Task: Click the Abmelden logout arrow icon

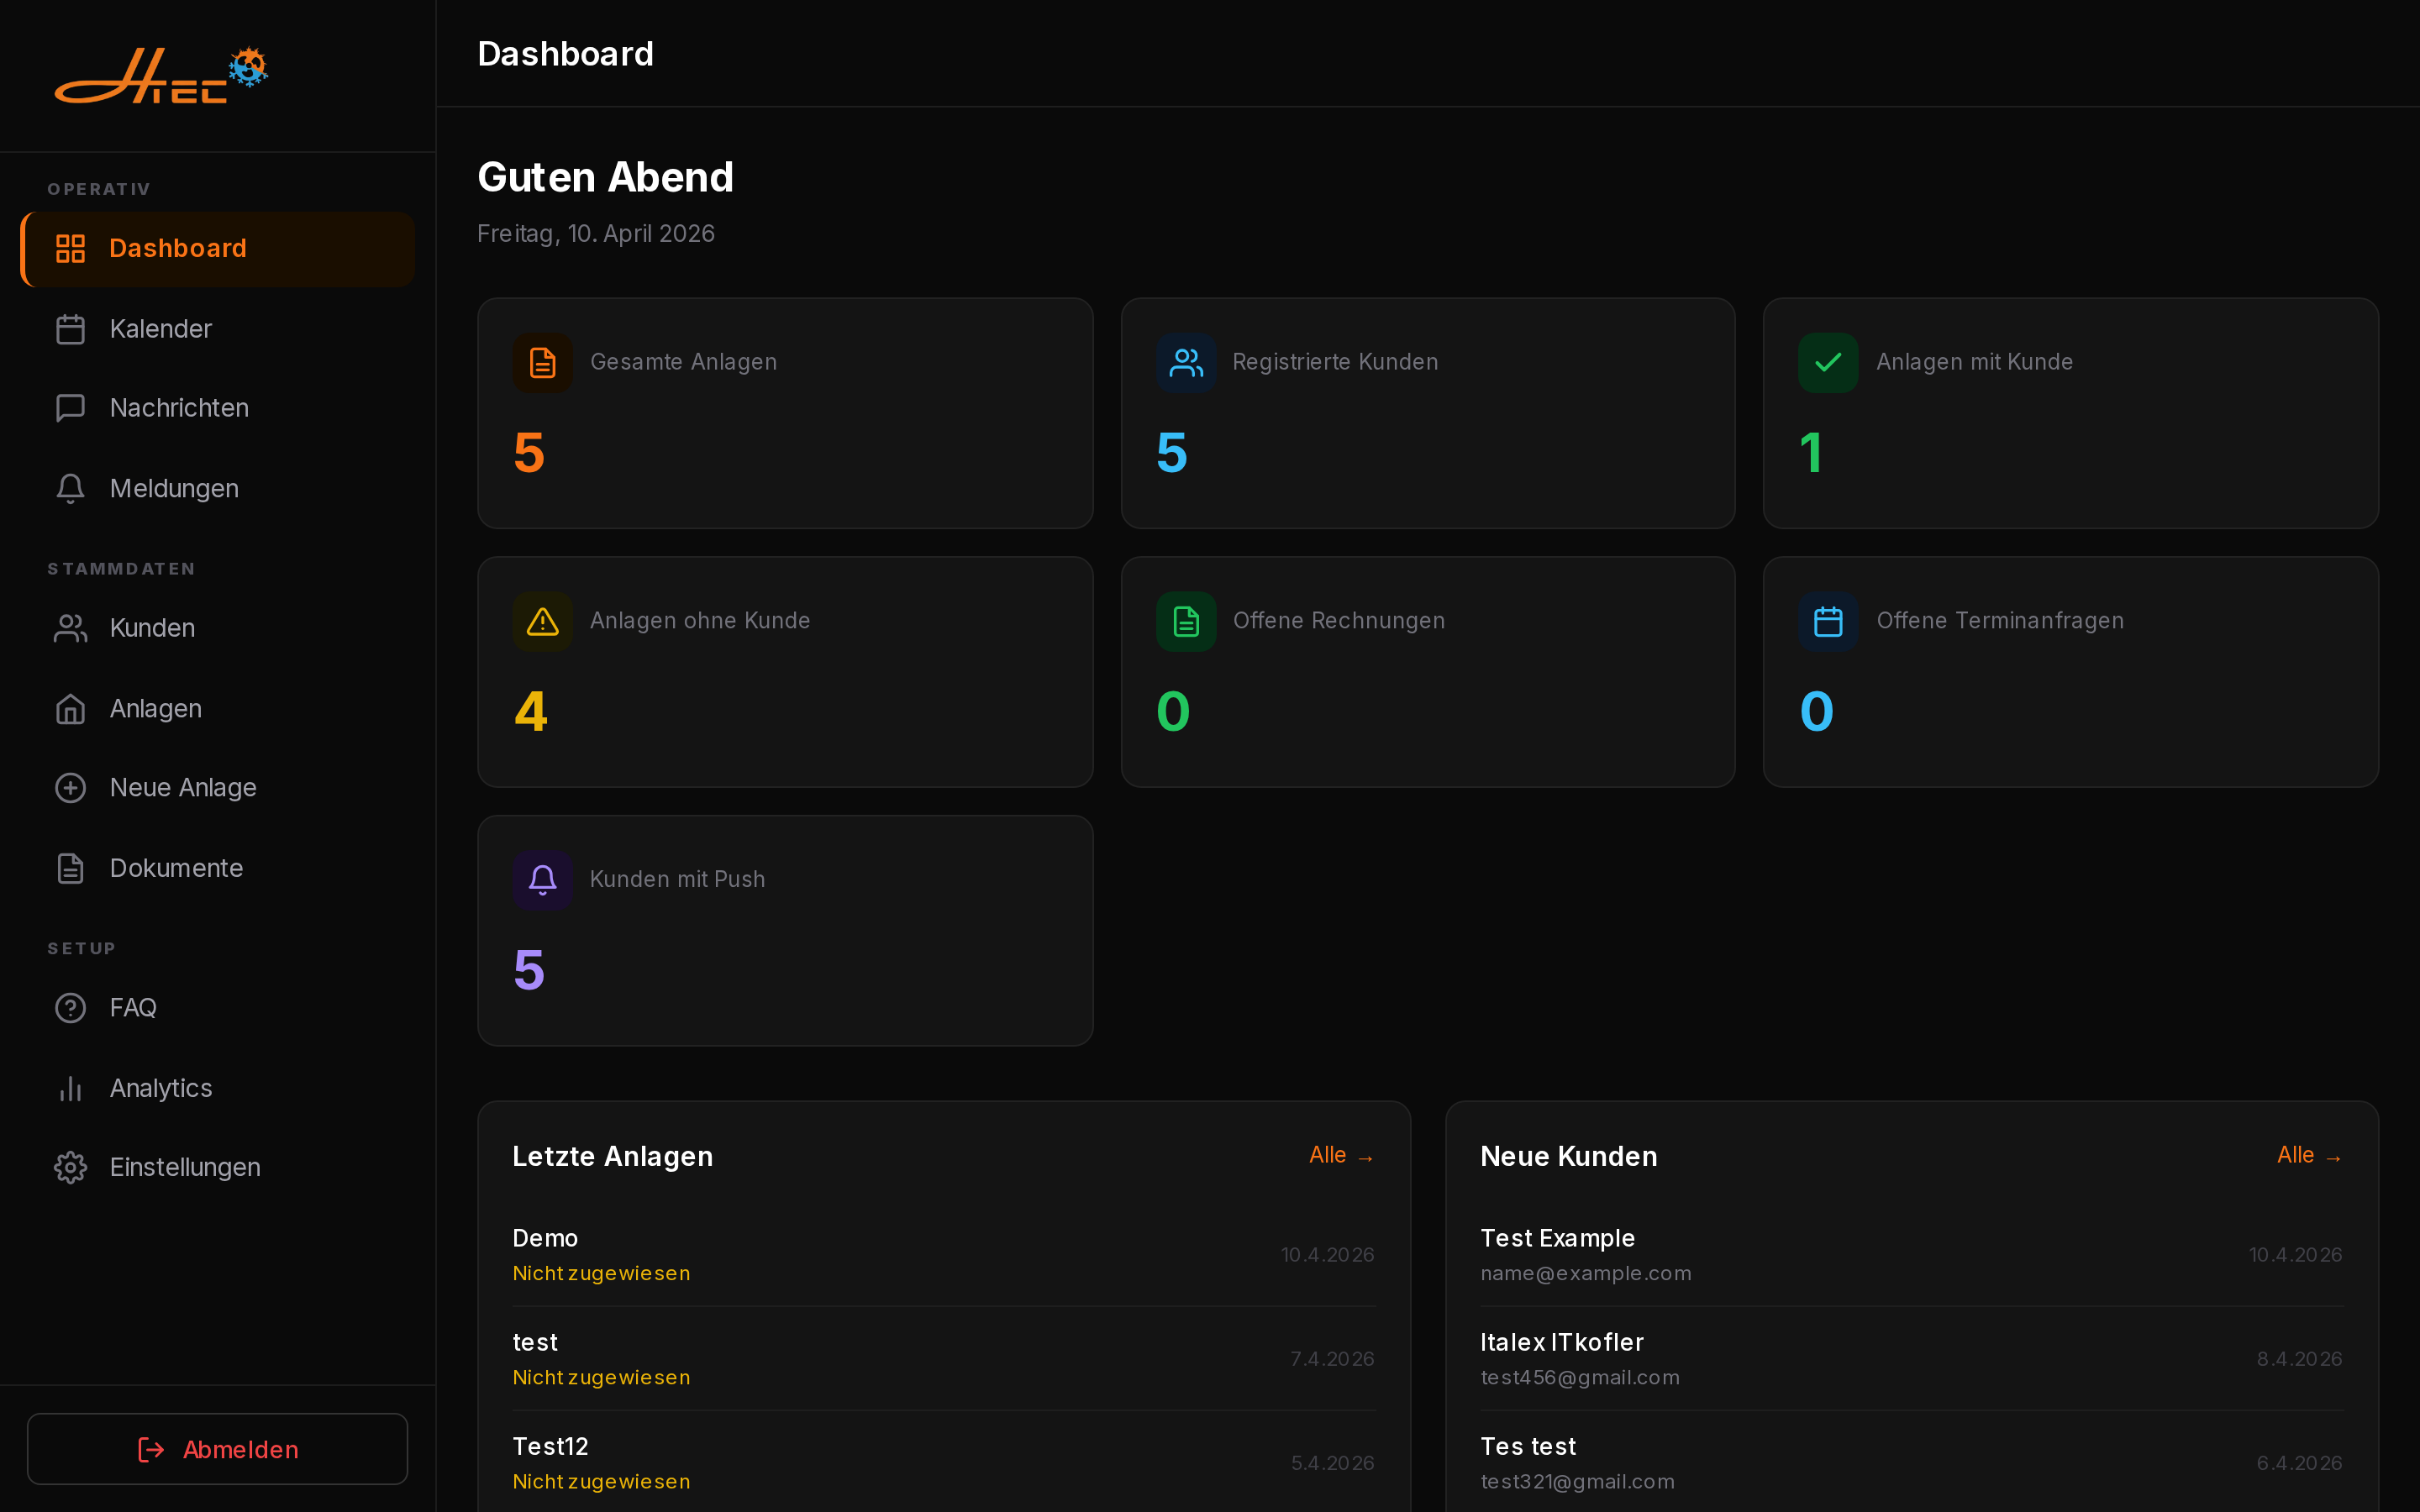Action: 151,1449
